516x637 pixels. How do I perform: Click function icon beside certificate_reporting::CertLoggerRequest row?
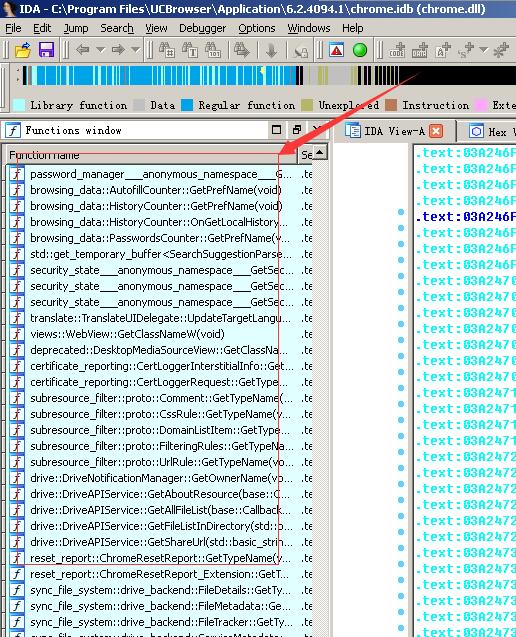pyautogui.click(x=17, y=382)
